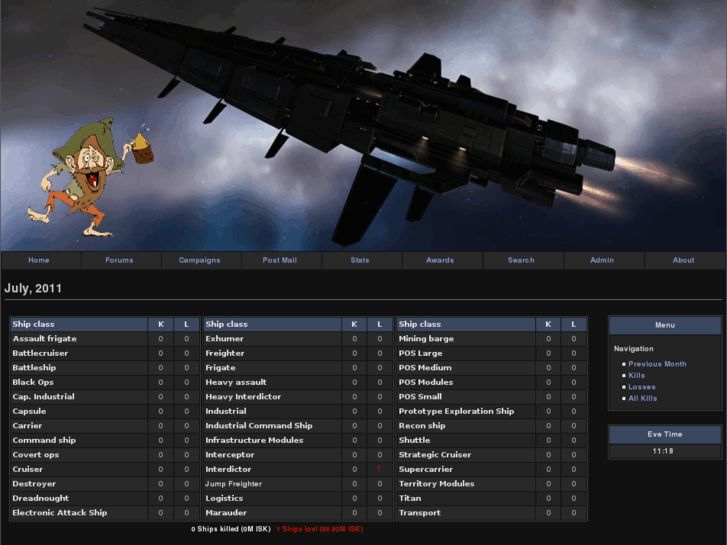
Task: Select the Supercarrier ship class
Action: coord(426,469)
